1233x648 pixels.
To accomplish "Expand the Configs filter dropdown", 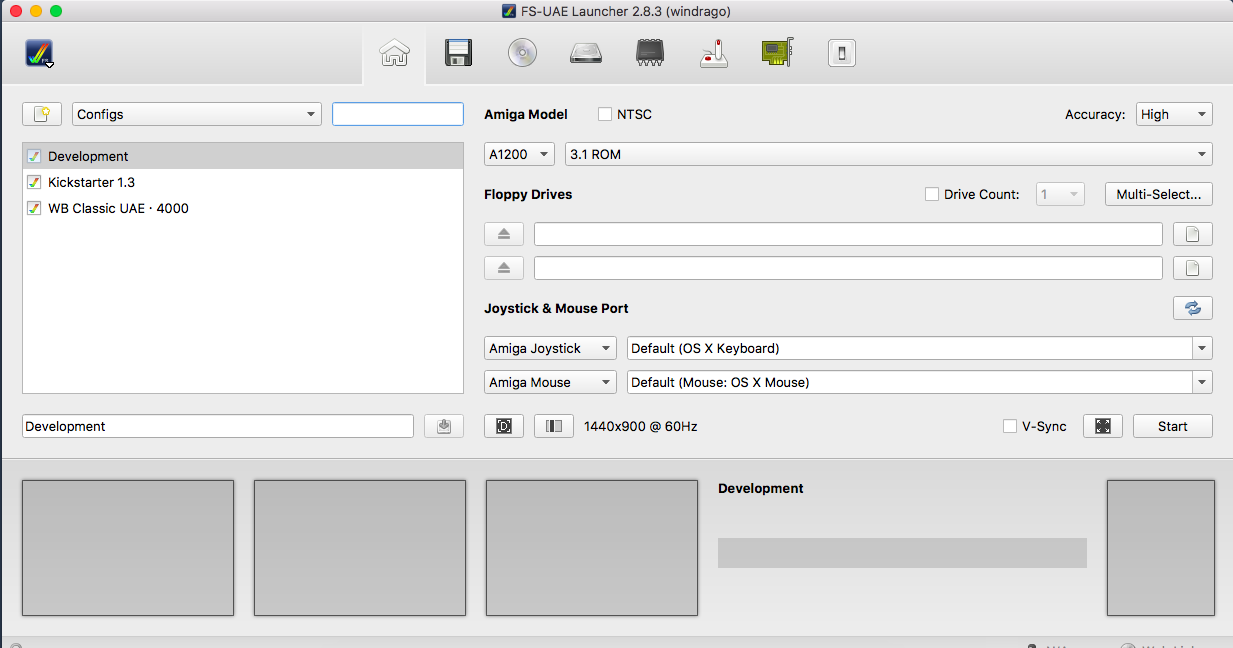I will point(196,114).
